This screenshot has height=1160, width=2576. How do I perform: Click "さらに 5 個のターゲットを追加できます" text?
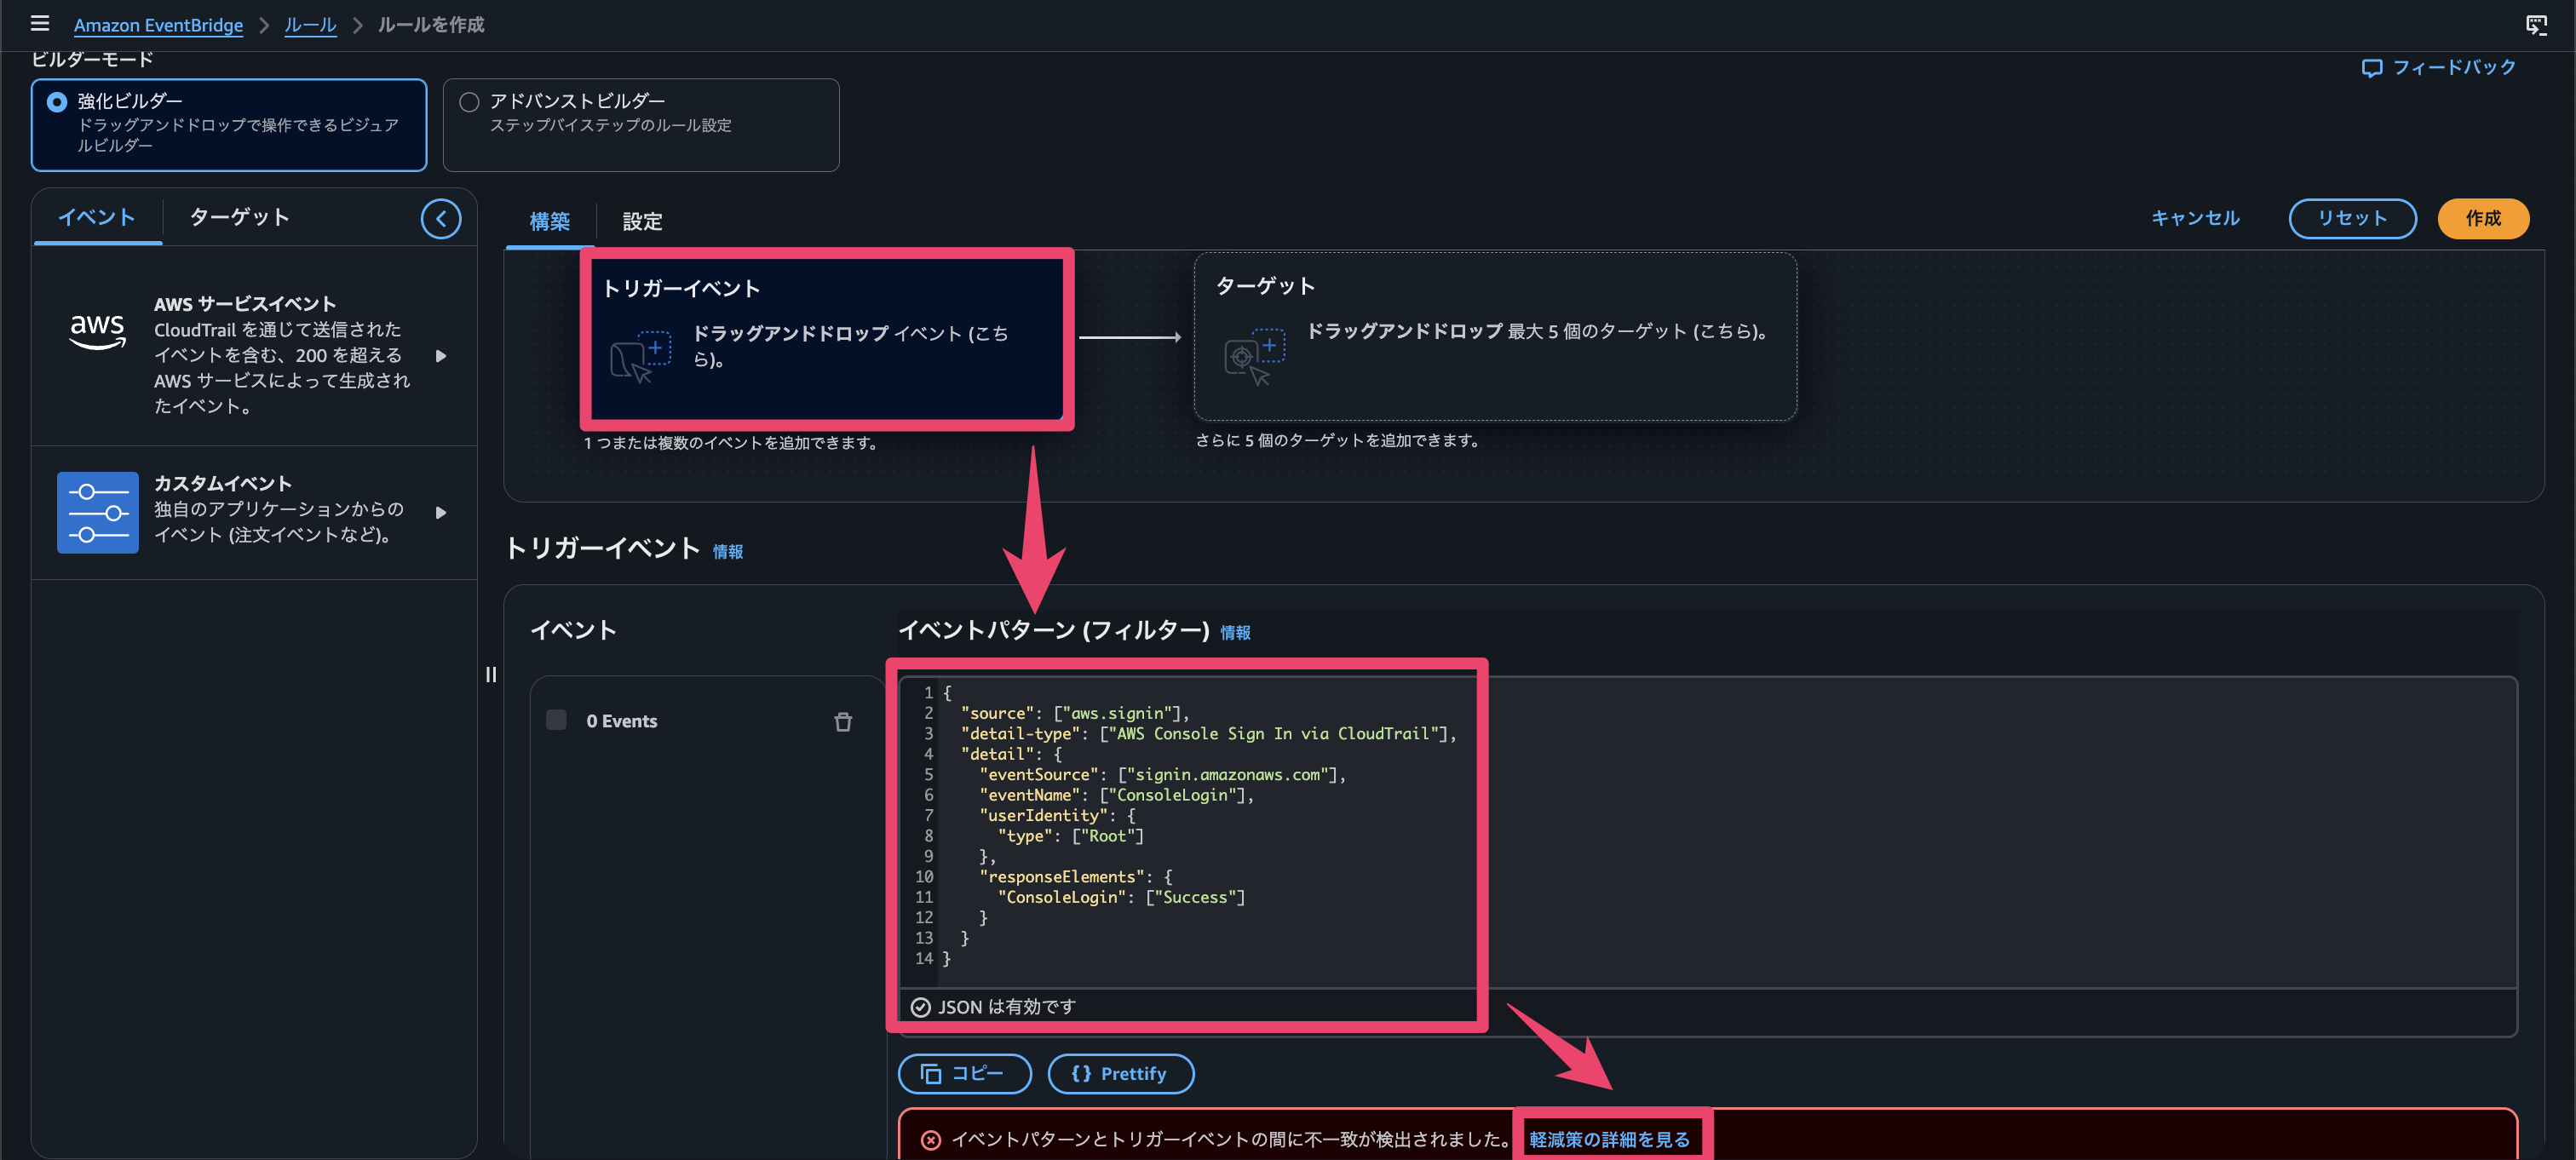[x=1338, y=440]
